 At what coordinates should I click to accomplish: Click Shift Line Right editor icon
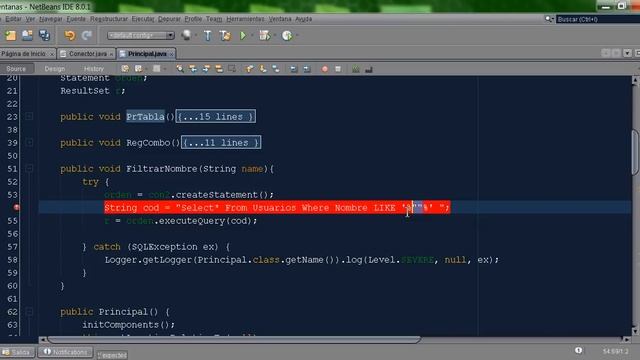tap(307, 69)
